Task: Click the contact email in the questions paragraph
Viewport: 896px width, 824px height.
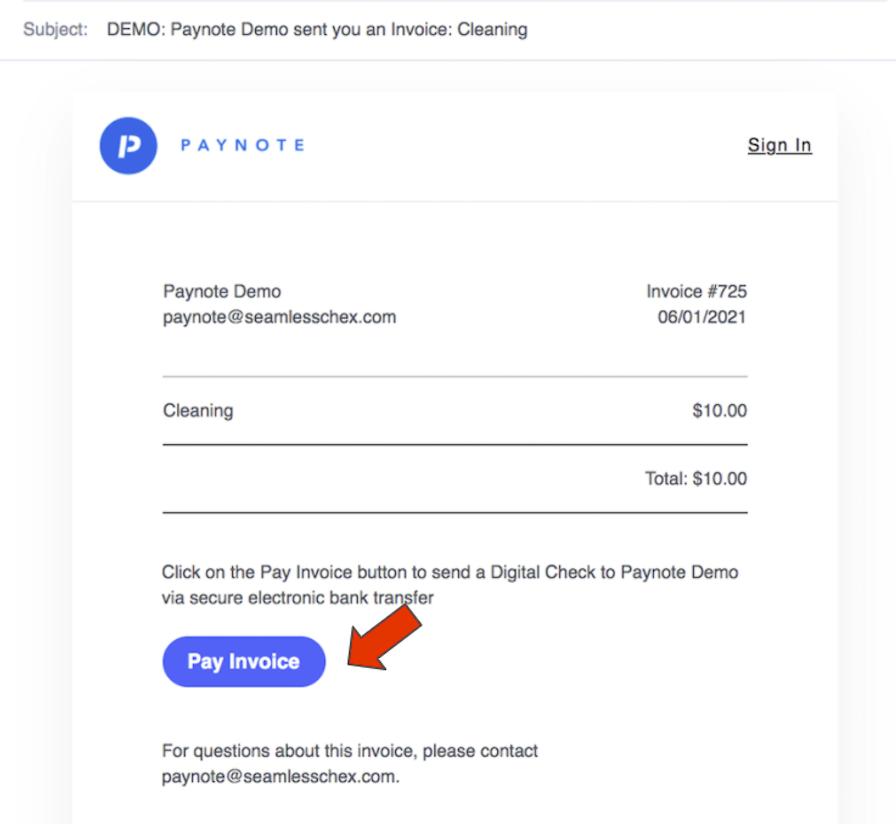Action: coord(281,777)
